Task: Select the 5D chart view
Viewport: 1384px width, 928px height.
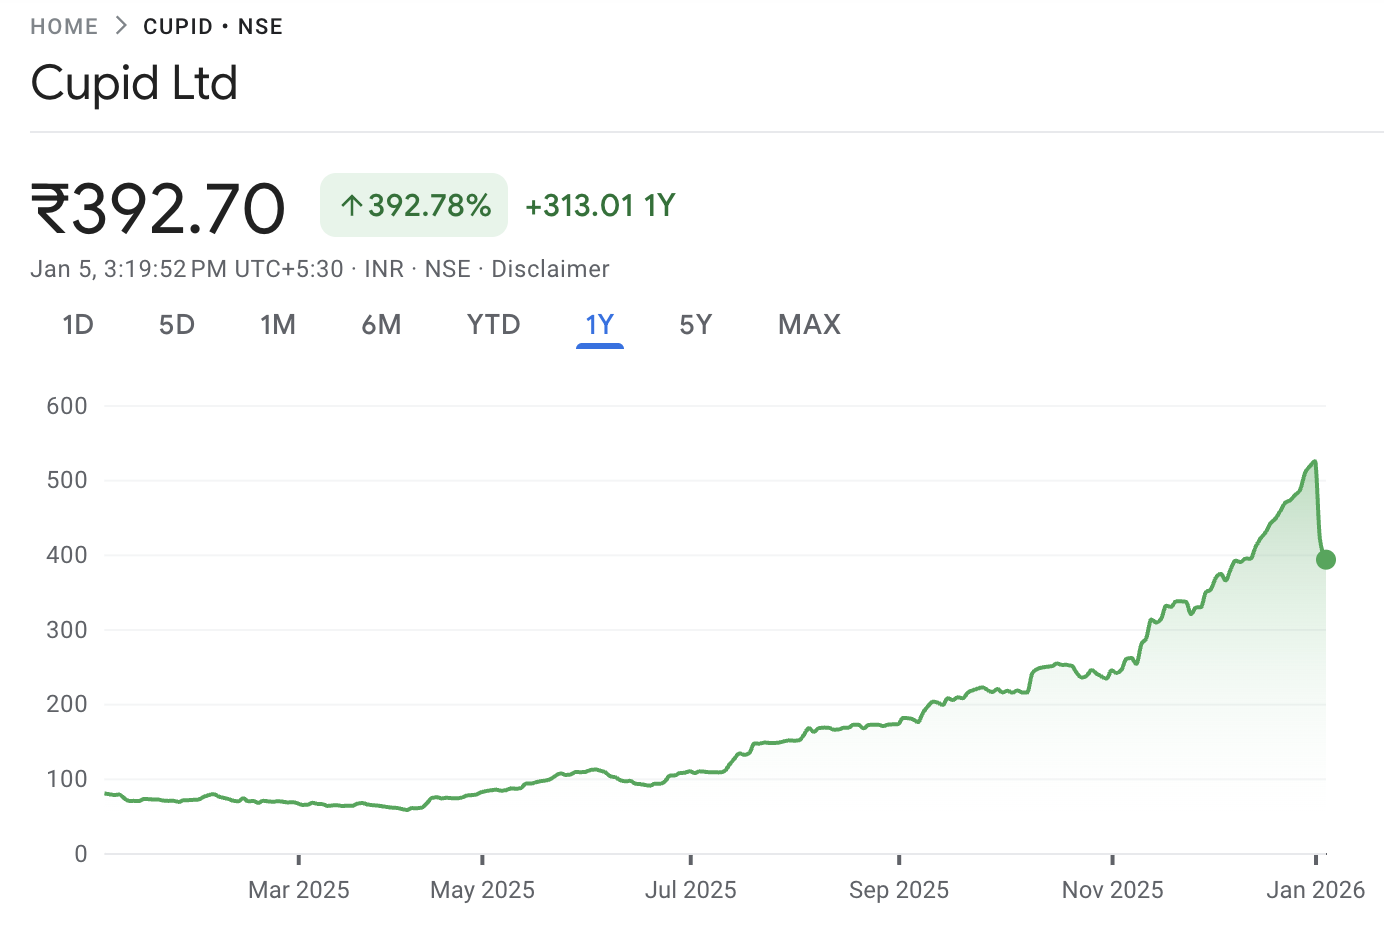Action: [176, 324]
